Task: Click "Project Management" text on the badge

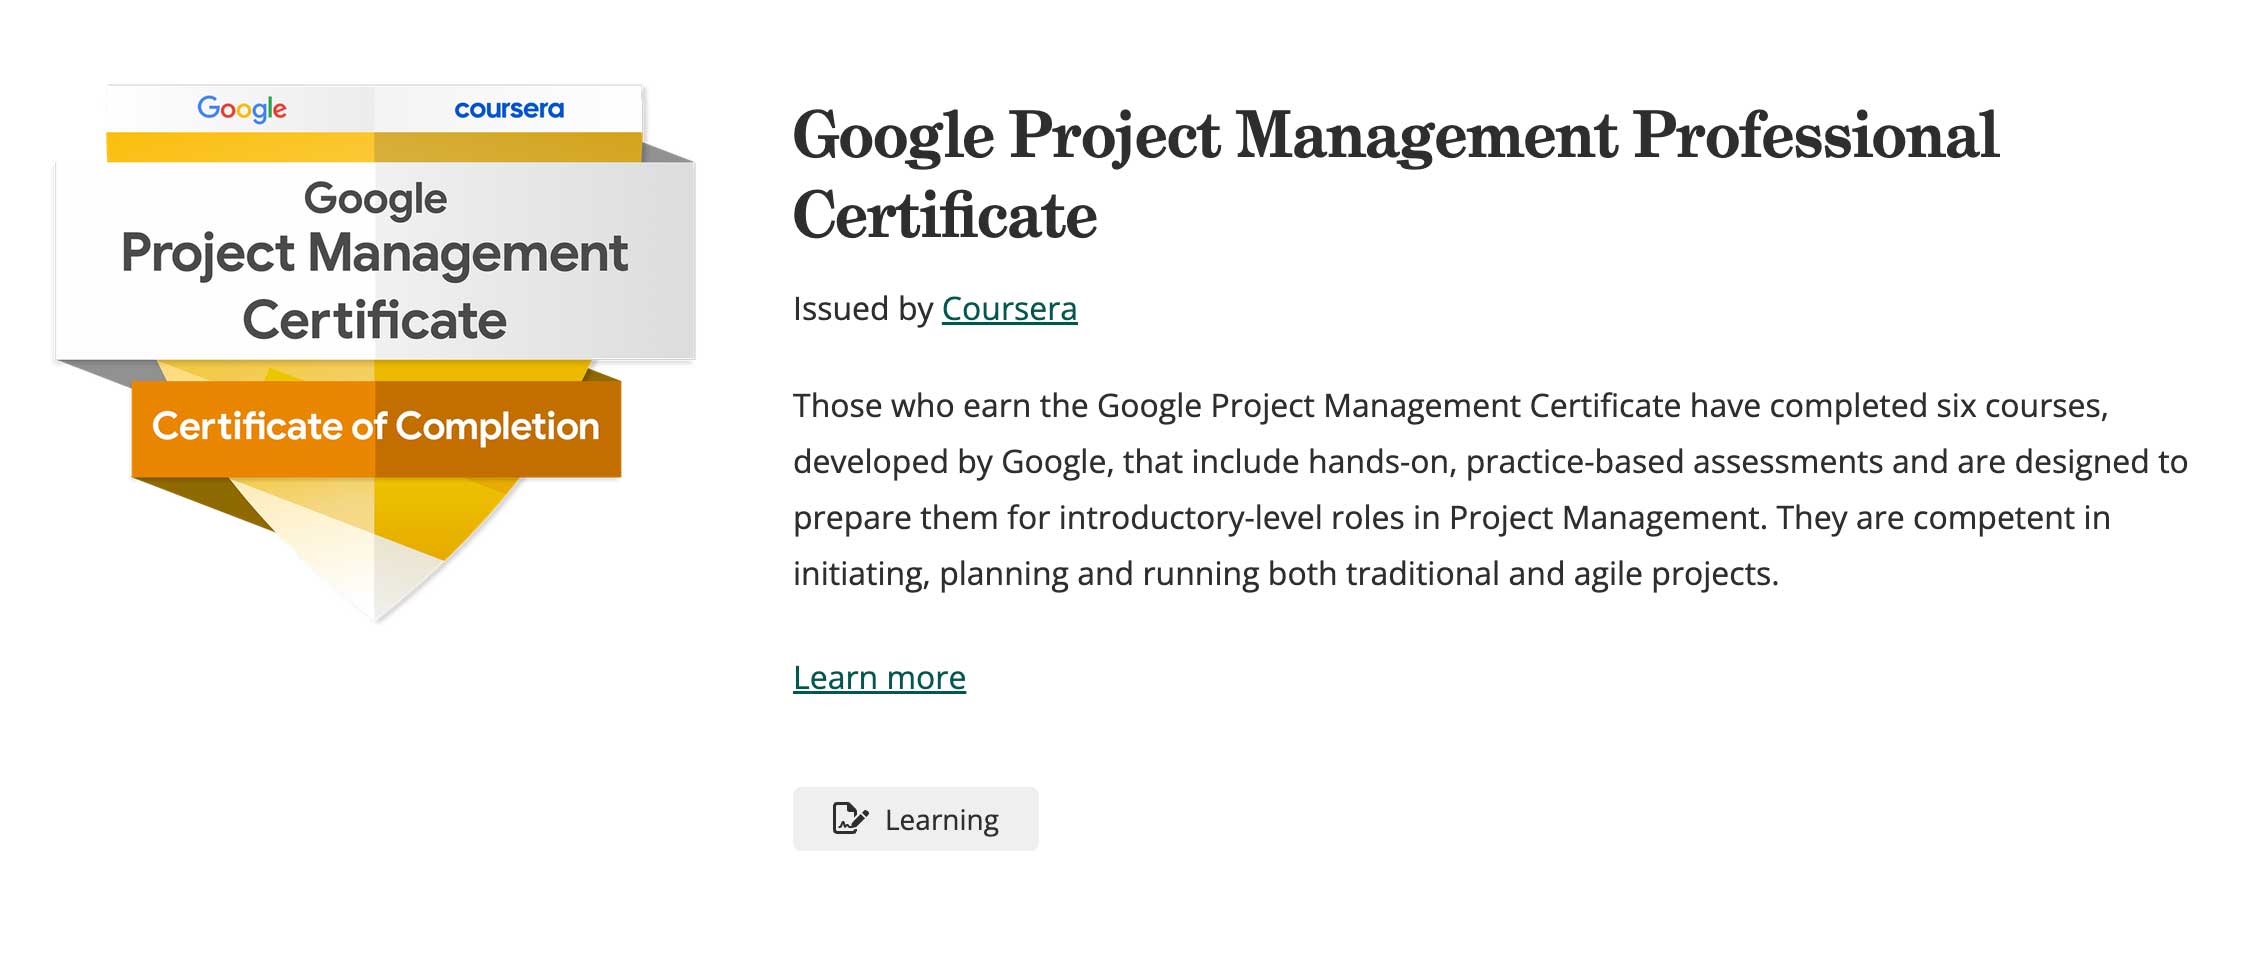Action: click(375, 253)
